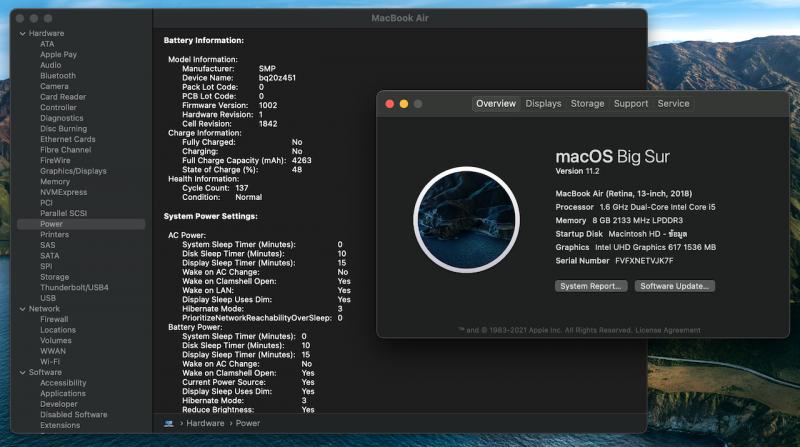Image resolution: width=800 pixels, height=447 pixels.
Task: Select Parallel SCSI in sidebar
Action: pos(63,213)
